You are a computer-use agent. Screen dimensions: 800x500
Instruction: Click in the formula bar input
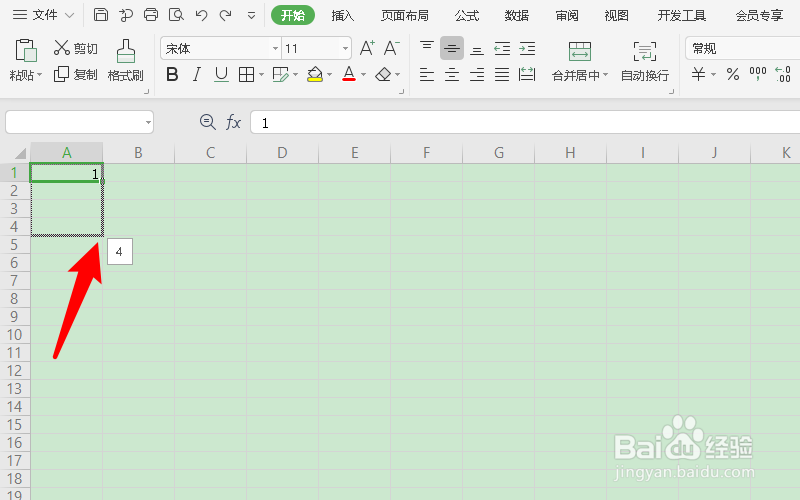pos(525,122)
